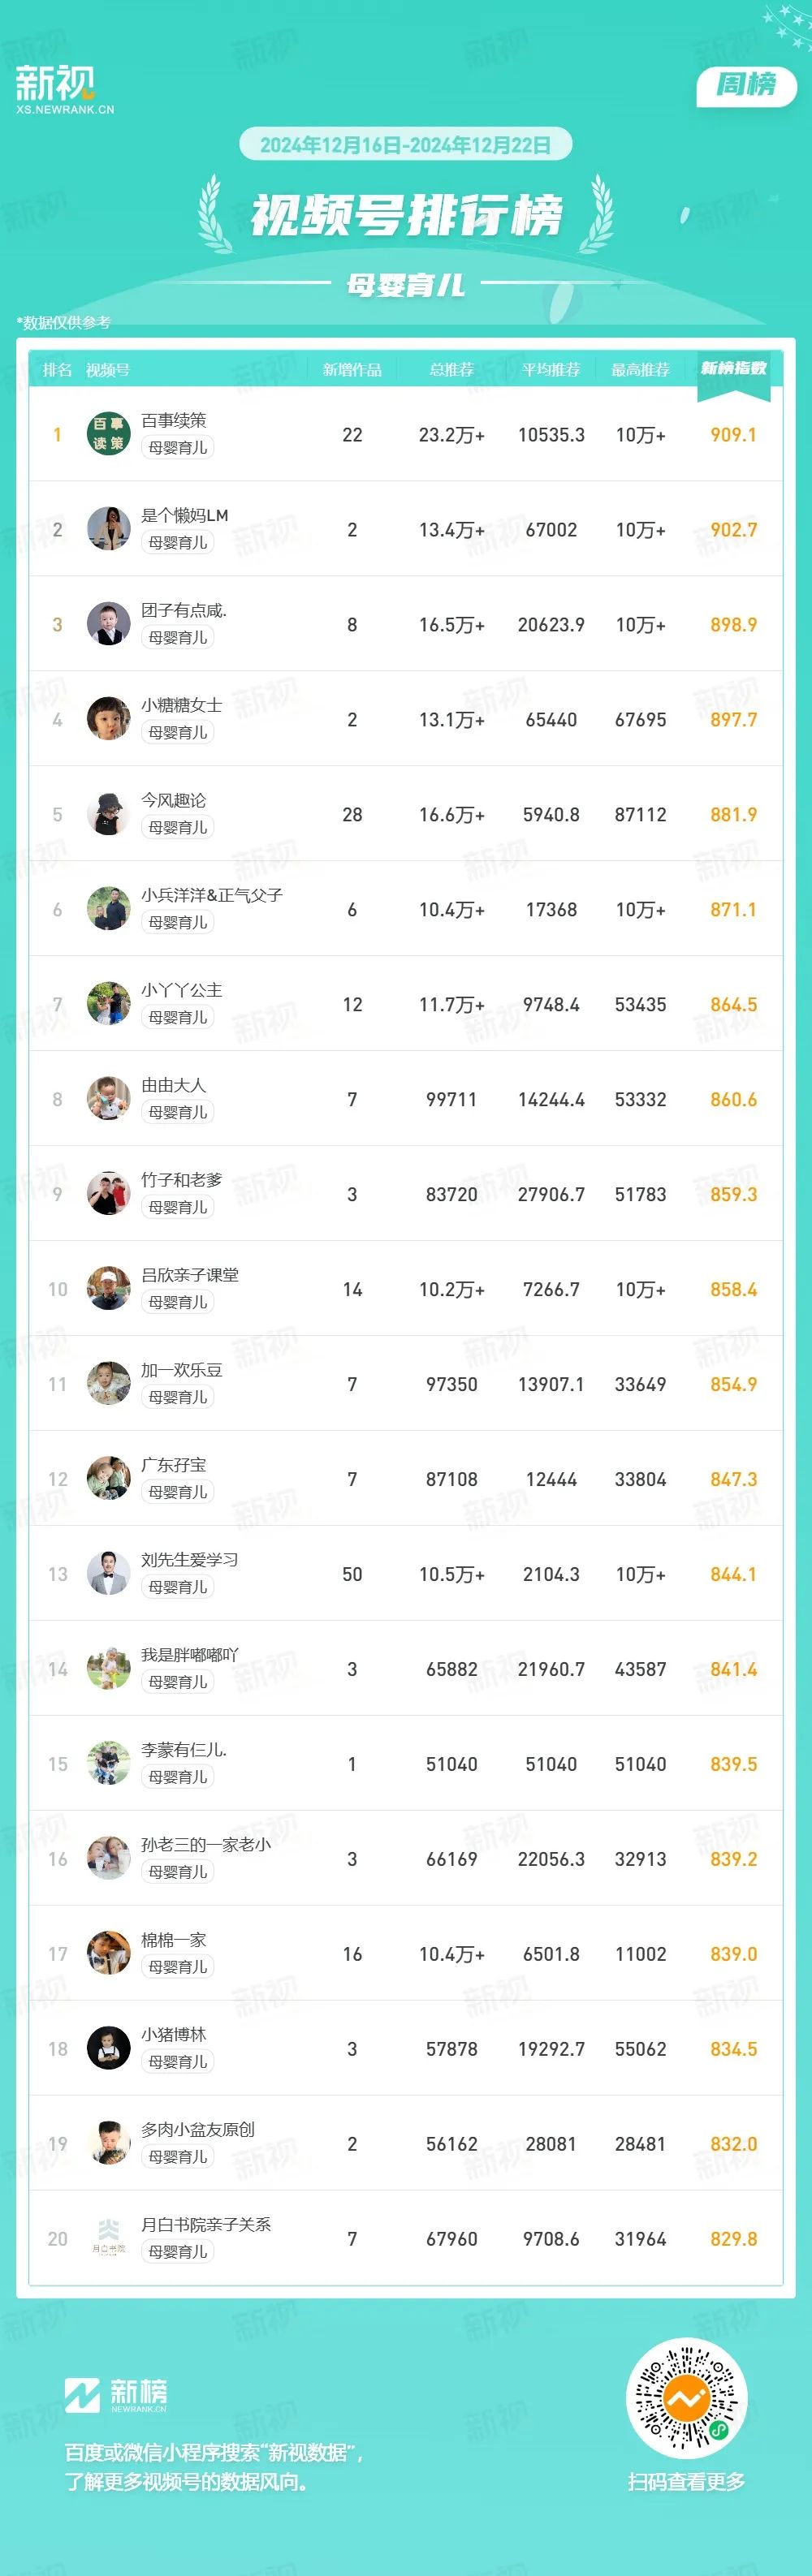Select the 团子有点咸. account name
812x2576 pixels.
[x=184, y=610]
